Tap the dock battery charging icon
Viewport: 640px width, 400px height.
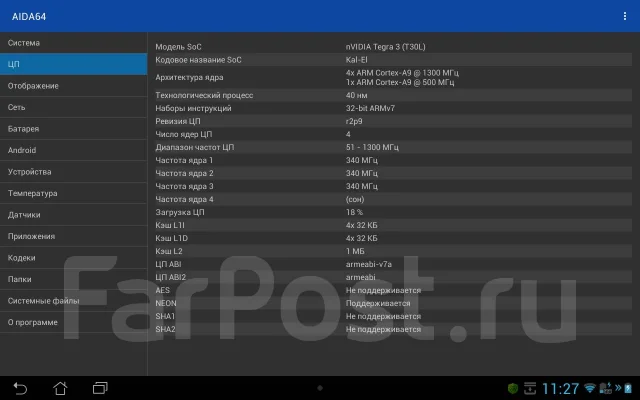606,388
